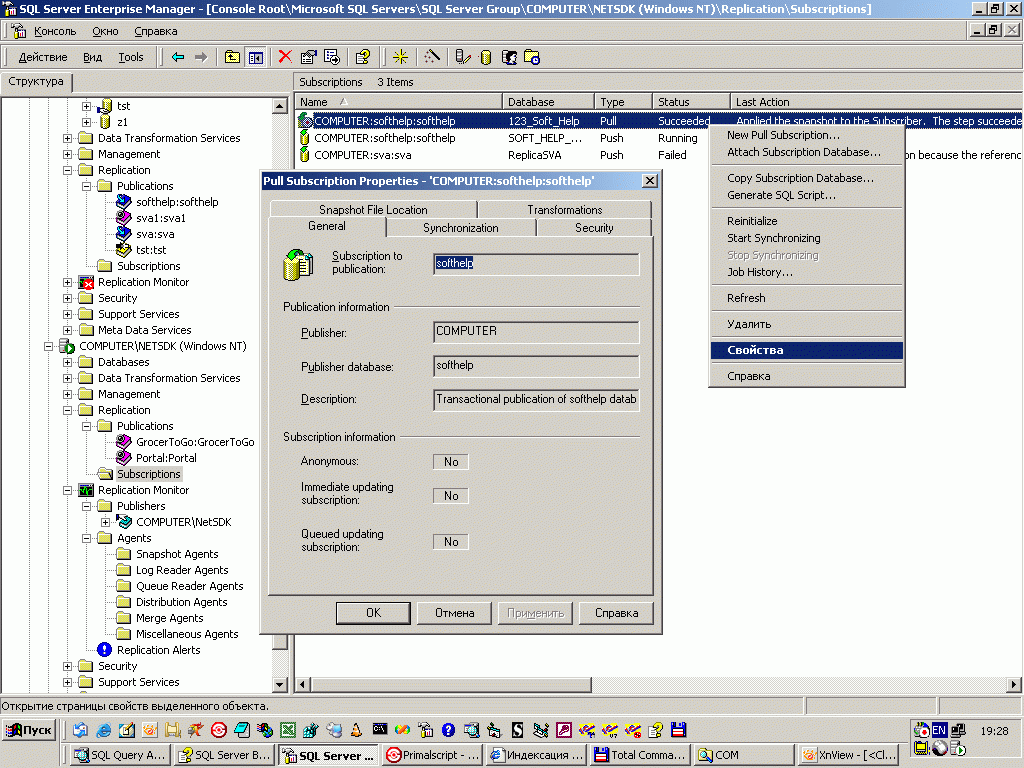Click the tree pane scroll up arrow
This screenshot has width=1024, height=768.
coord(280,106)
